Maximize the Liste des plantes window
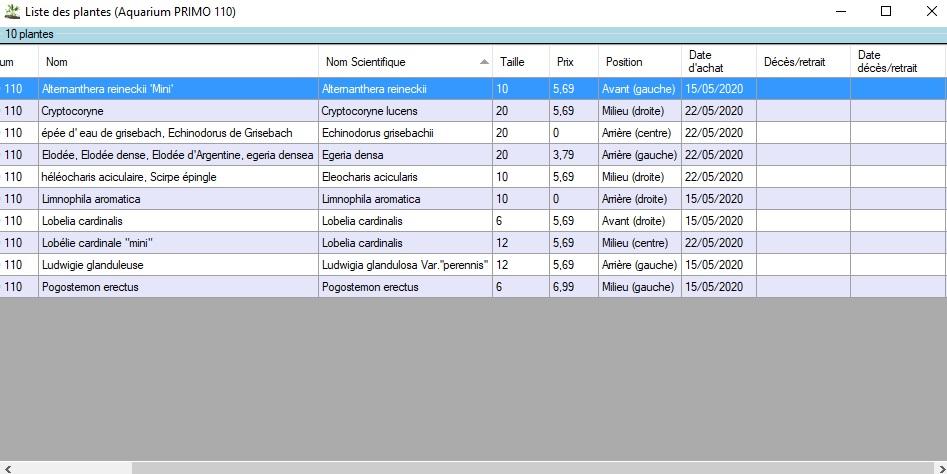This screenshot has height=474, width=947. click(x=885, y=11)
